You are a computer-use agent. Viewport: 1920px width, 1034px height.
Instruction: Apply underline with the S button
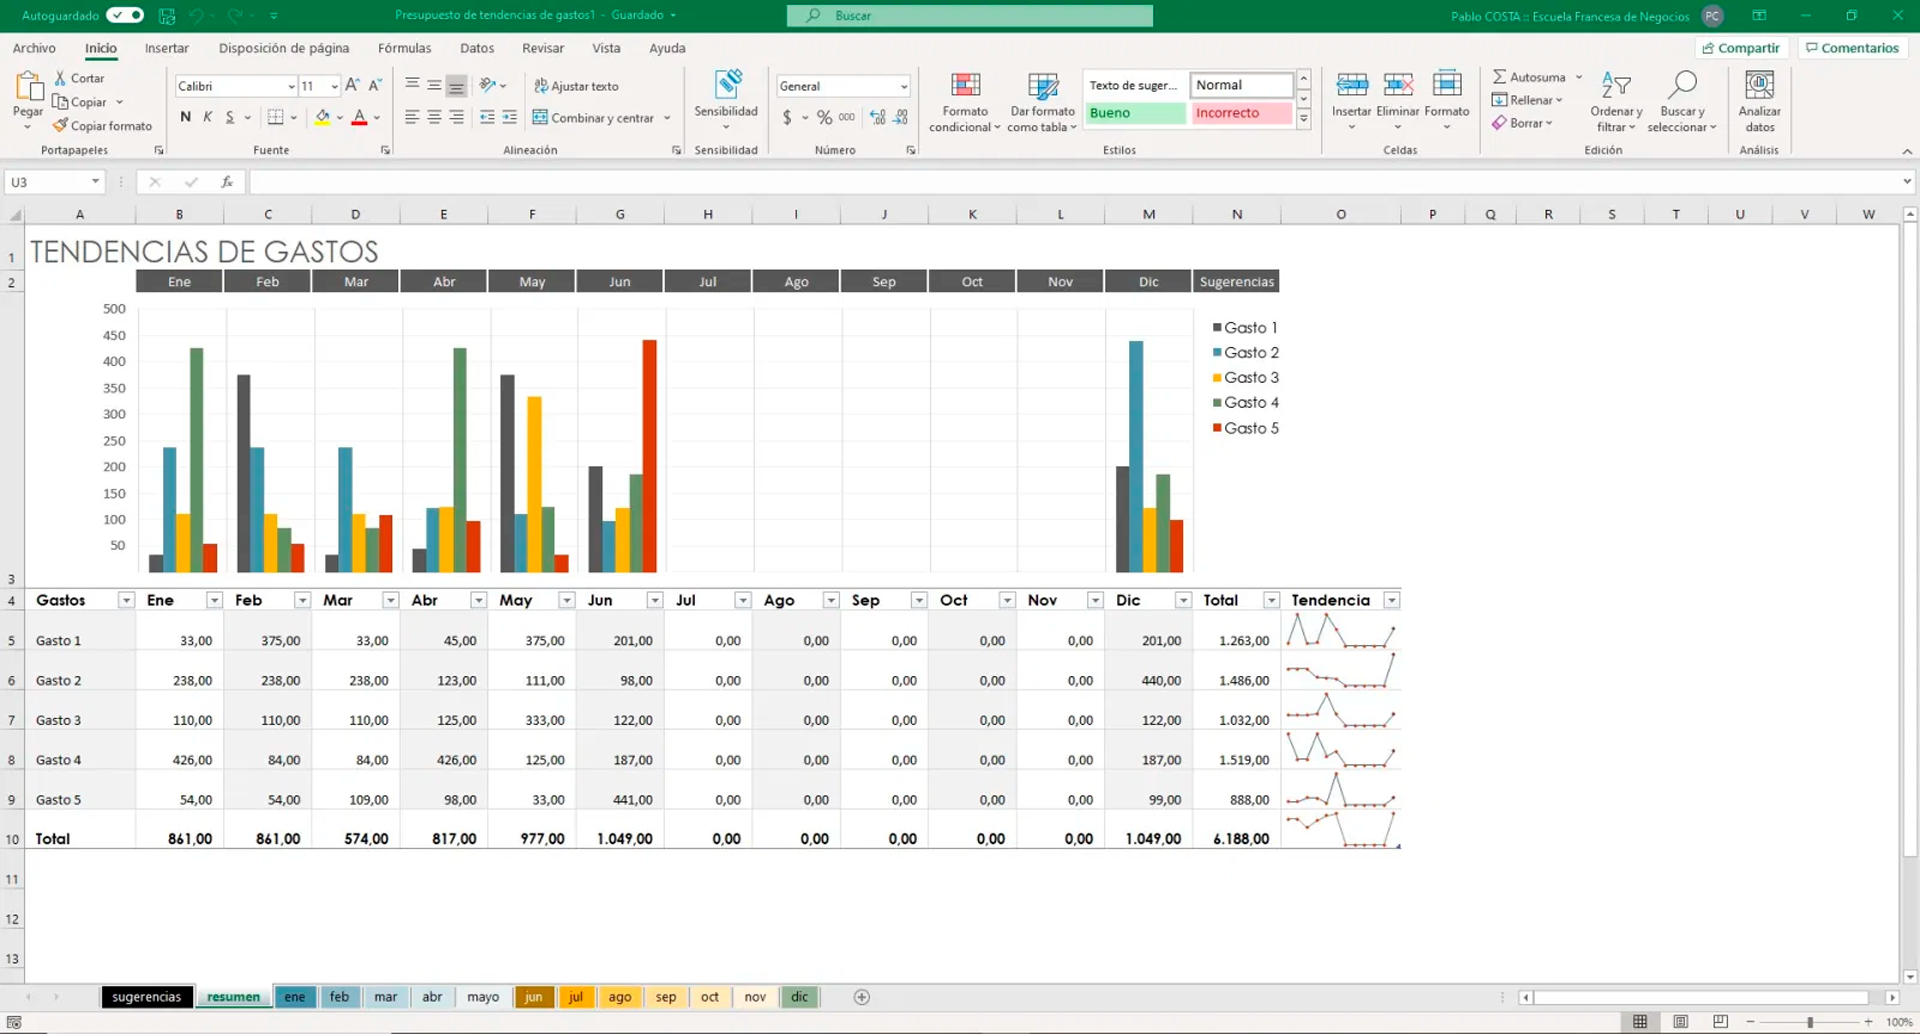click(x=229, y=117)
